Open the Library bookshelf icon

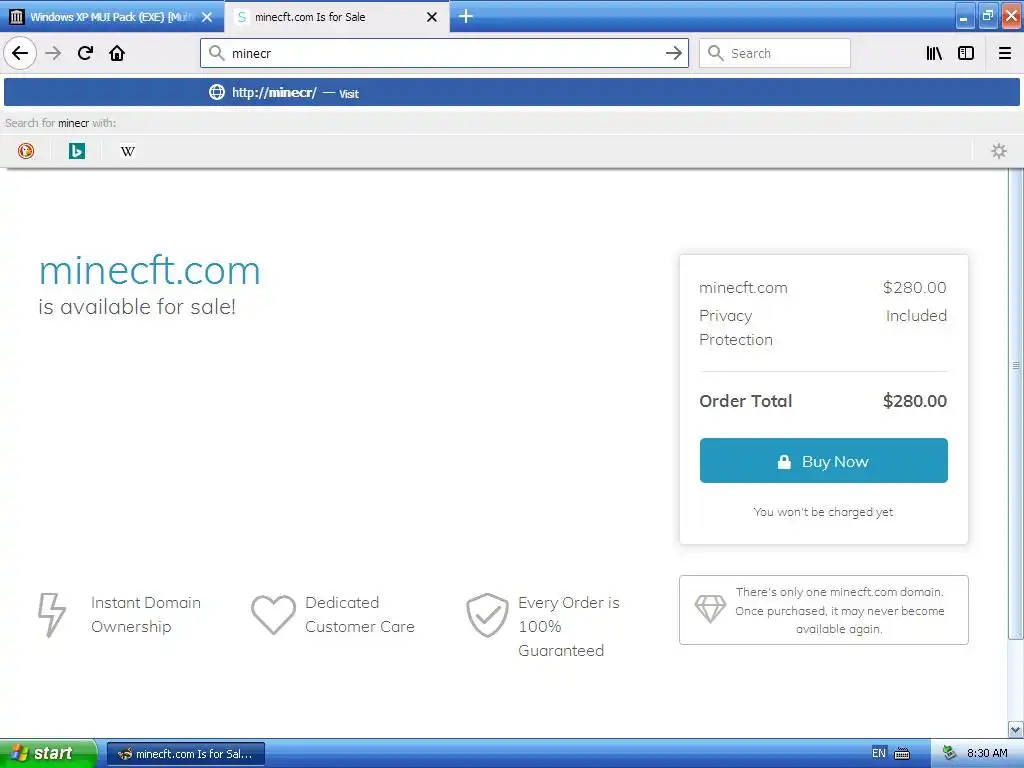point(934,53)
